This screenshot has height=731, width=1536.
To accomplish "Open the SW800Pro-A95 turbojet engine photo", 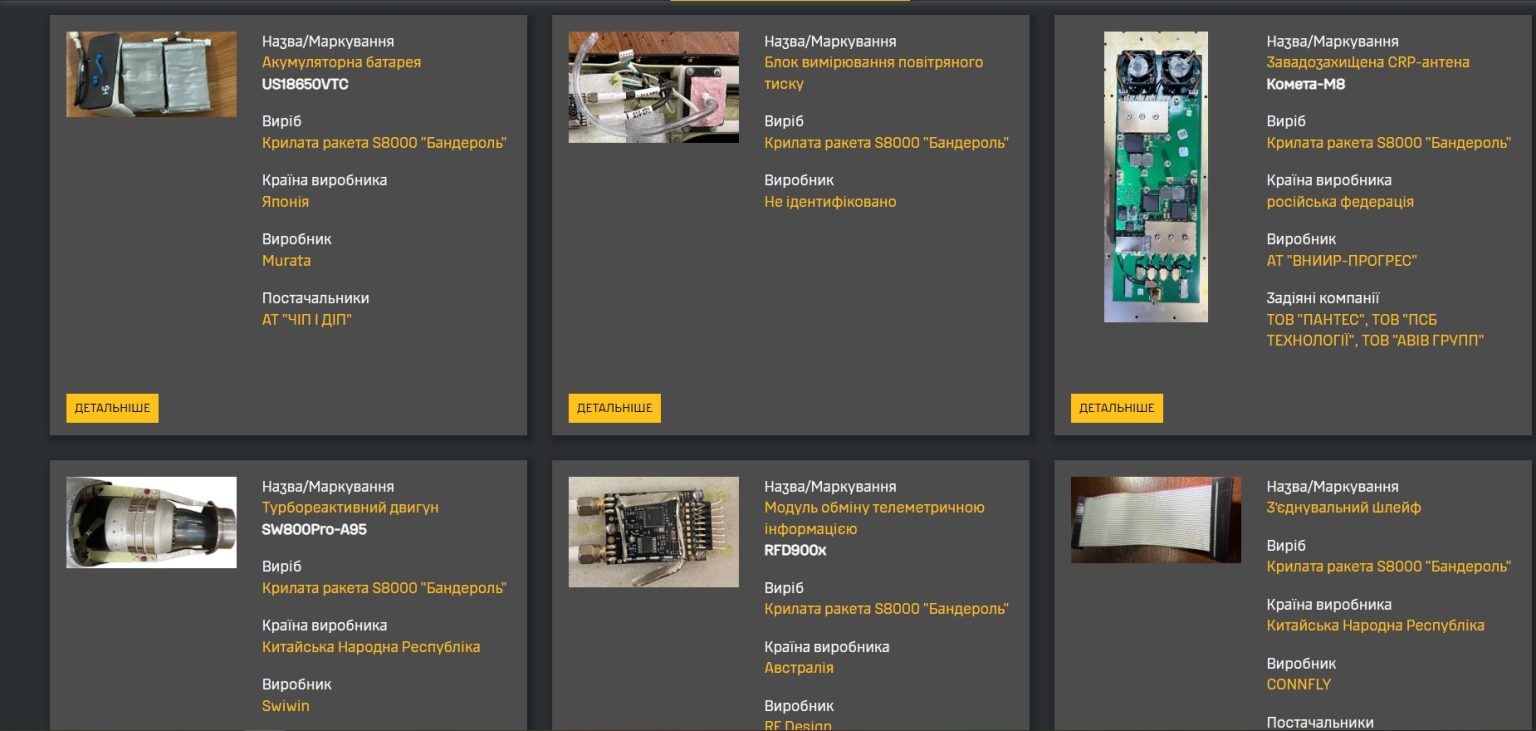I will 151,522.
